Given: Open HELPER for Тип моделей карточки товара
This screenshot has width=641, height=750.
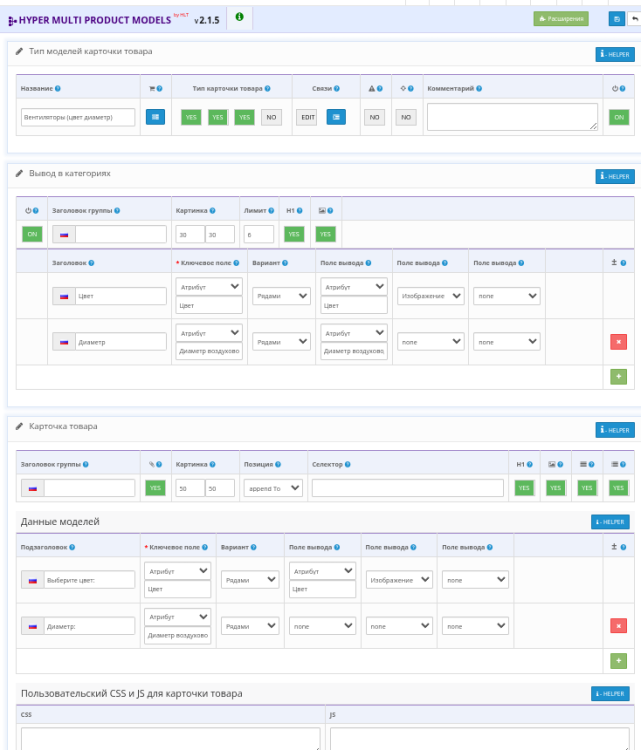Looking at the screenshot, I should [x=614, y=54].
